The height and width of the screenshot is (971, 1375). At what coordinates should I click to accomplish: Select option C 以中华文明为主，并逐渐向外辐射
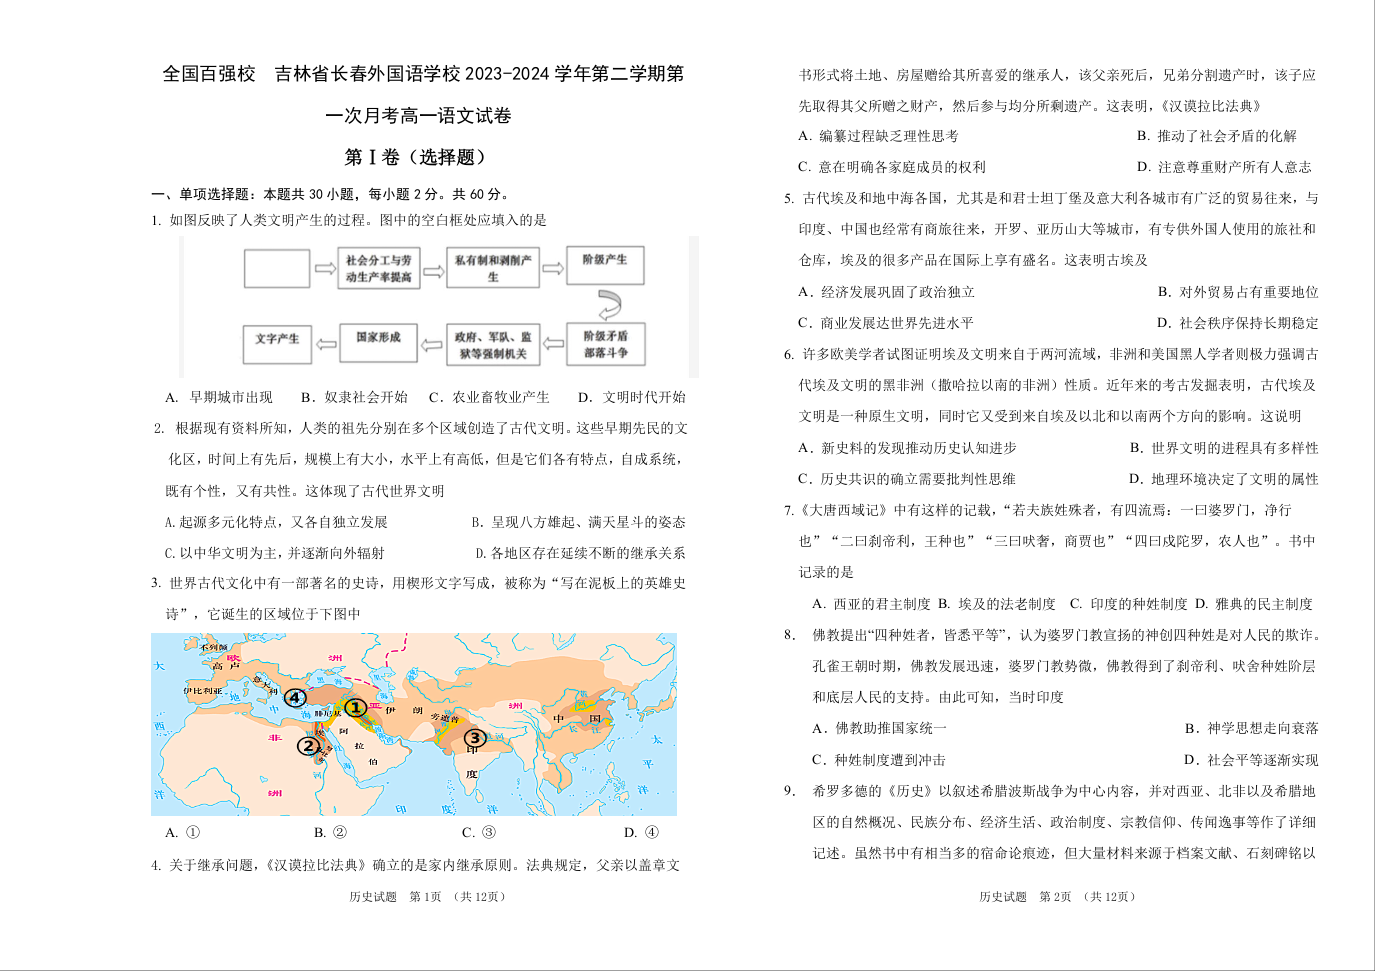tap(275, 553)
